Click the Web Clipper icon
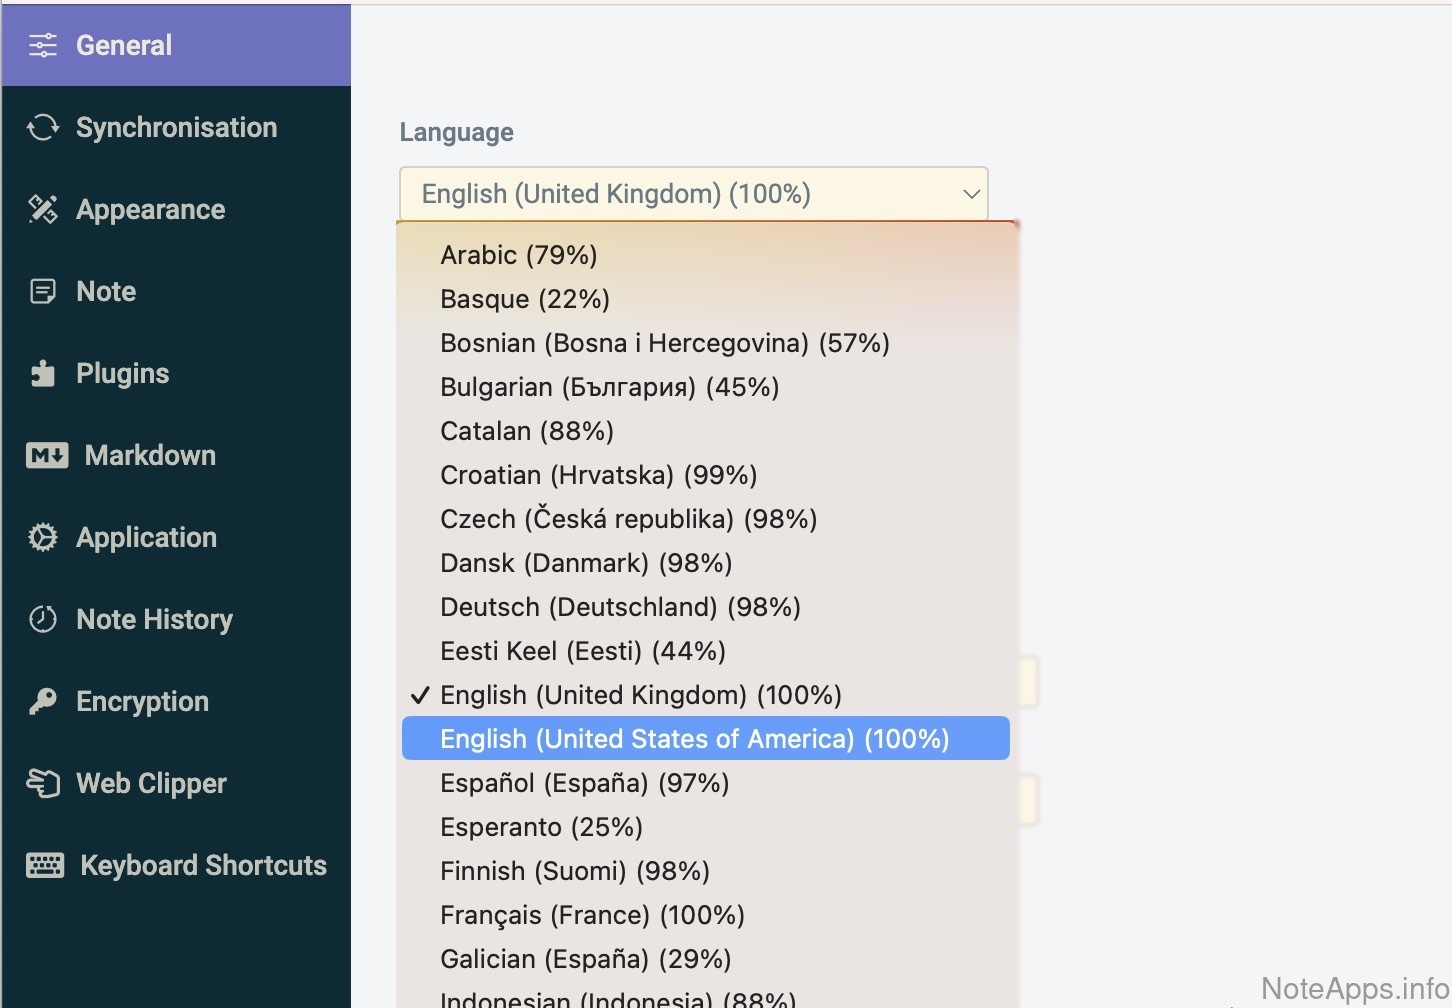The image size is (1452, 1008). 43,783
